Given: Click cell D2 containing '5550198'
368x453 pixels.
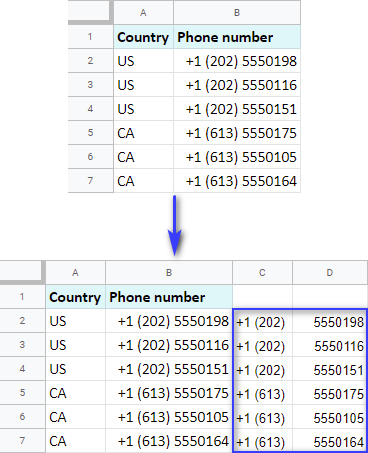Looking at the screenshot, I should (330, 321).
